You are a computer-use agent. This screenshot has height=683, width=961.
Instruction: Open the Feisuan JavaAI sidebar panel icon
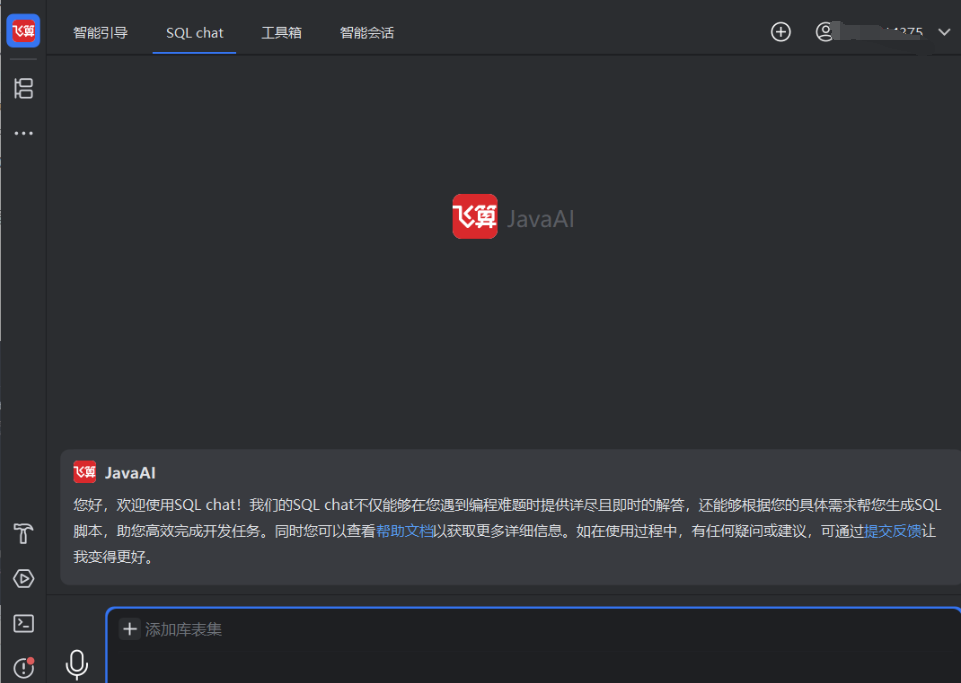[x=23, y=31]
